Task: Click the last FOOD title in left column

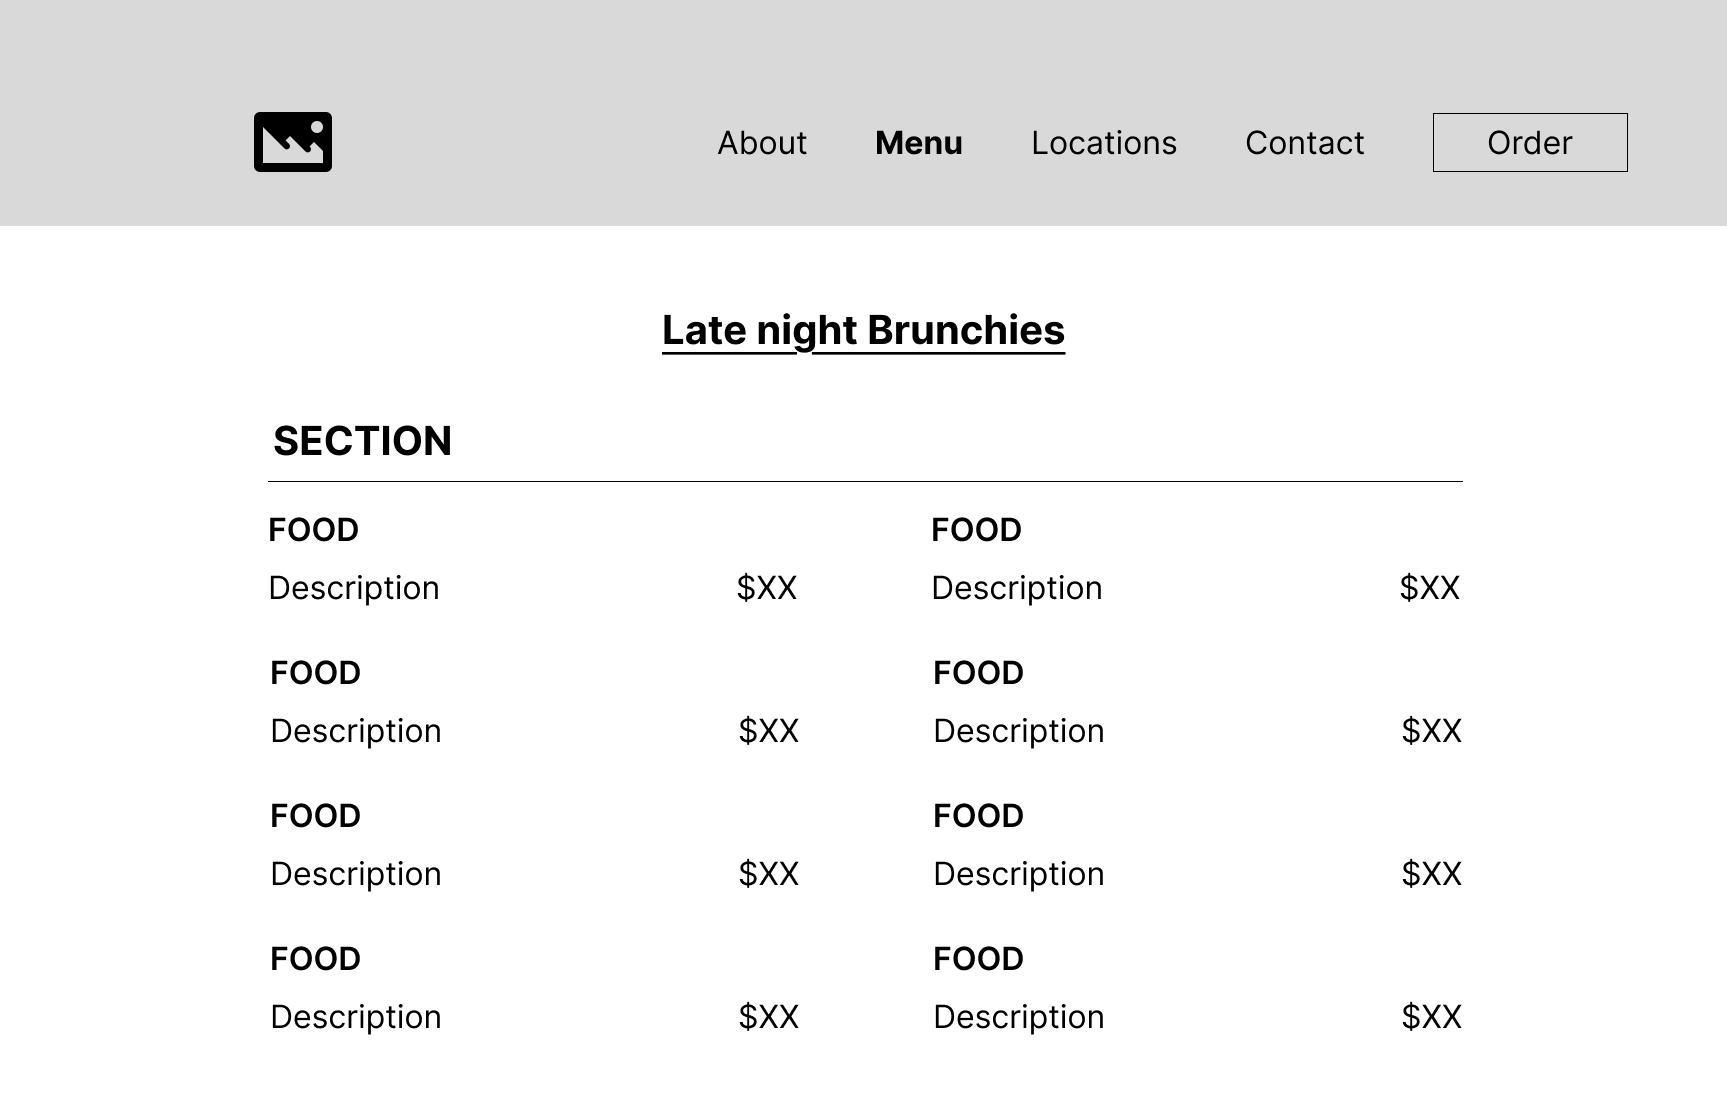Action: click(x=316, y=959)
